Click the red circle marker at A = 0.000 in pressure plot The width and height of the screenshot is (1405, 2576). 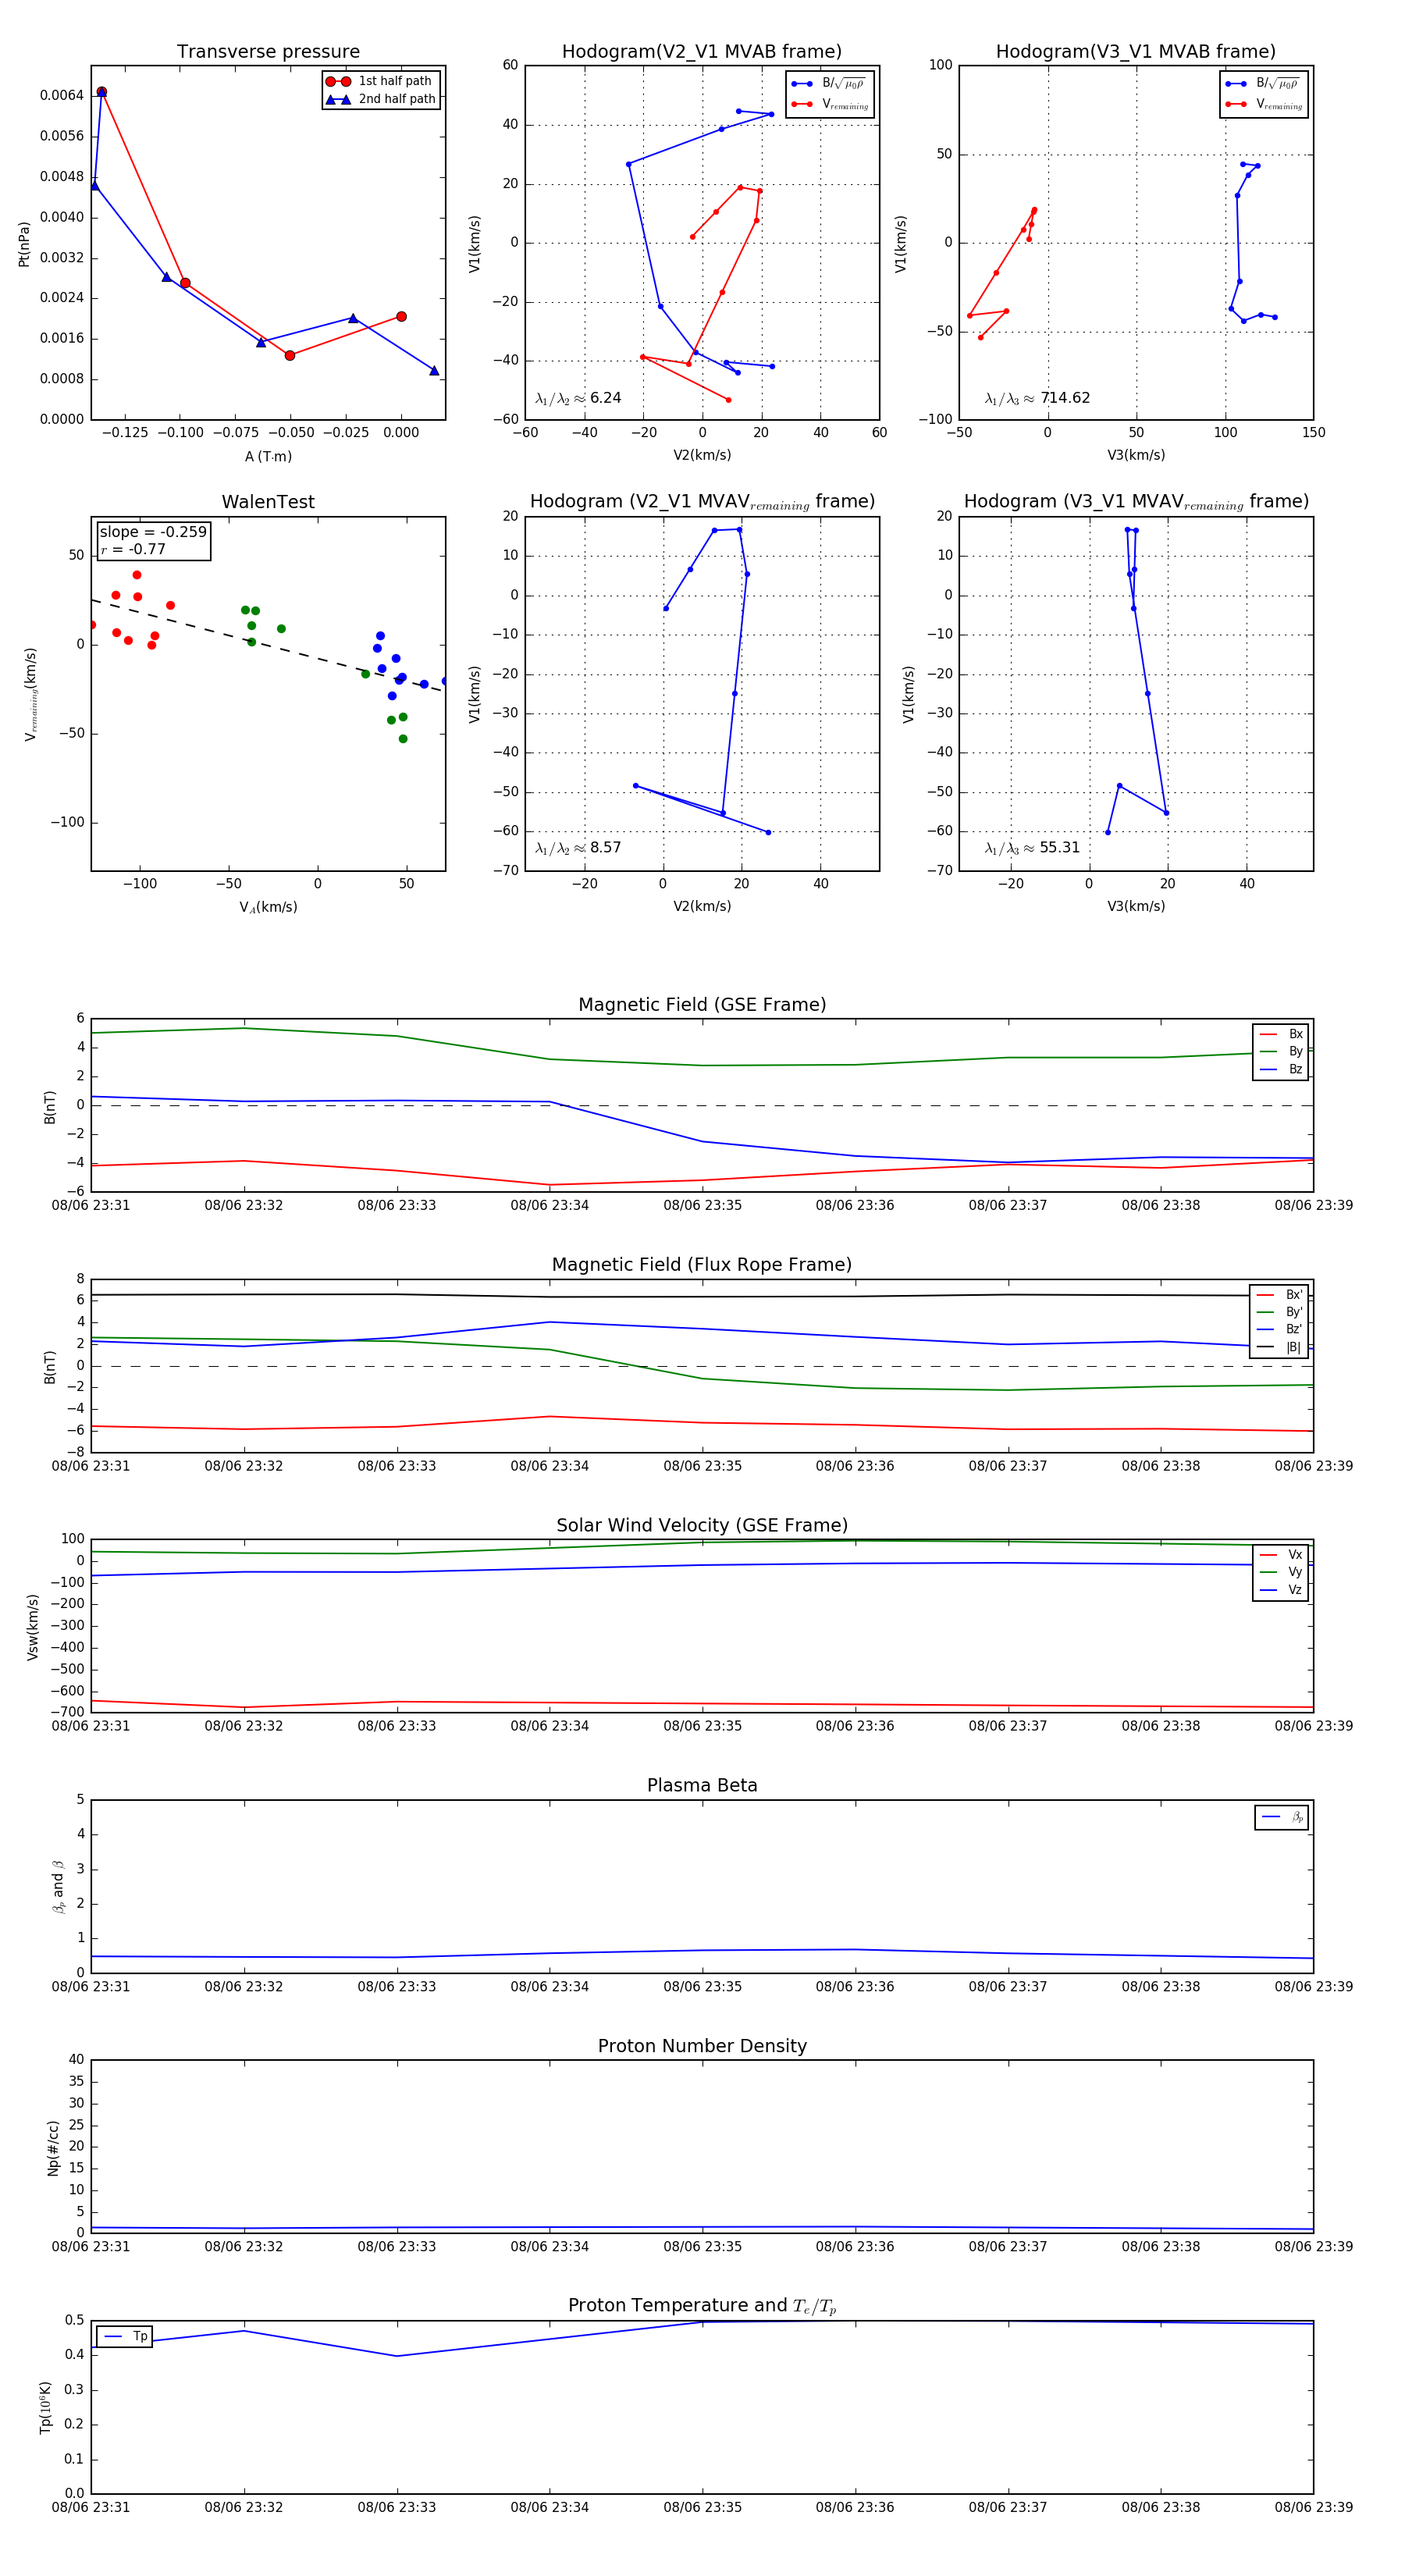pyautogui.click(x=401, y=317)
